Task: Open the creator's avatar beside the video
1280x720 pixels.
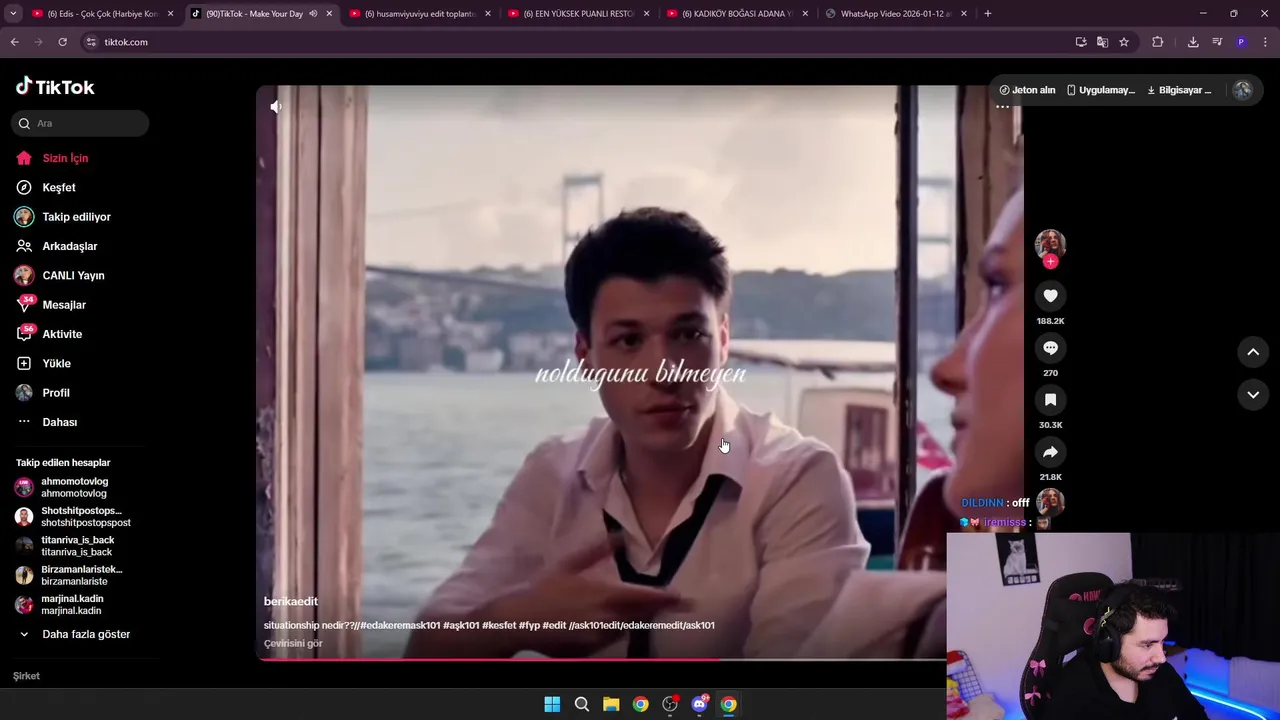Action: [x=1050, y=244]
